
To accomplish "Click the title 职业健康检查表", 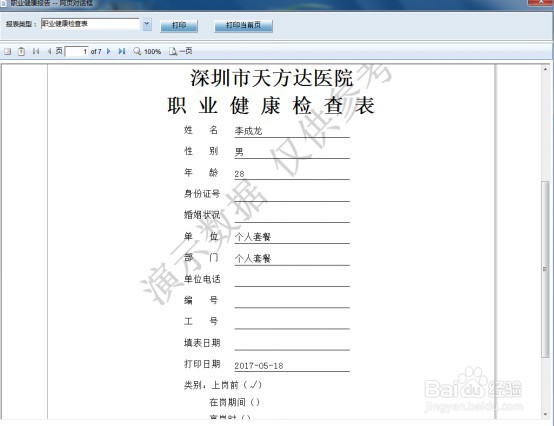I will 271,105.
